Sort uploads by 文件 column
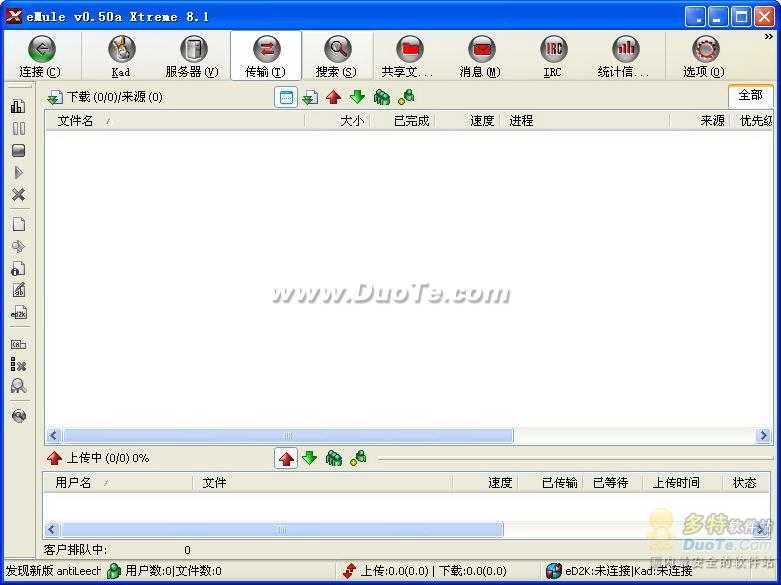The height and width of the screenshot is (585, 781). point(322,483)
